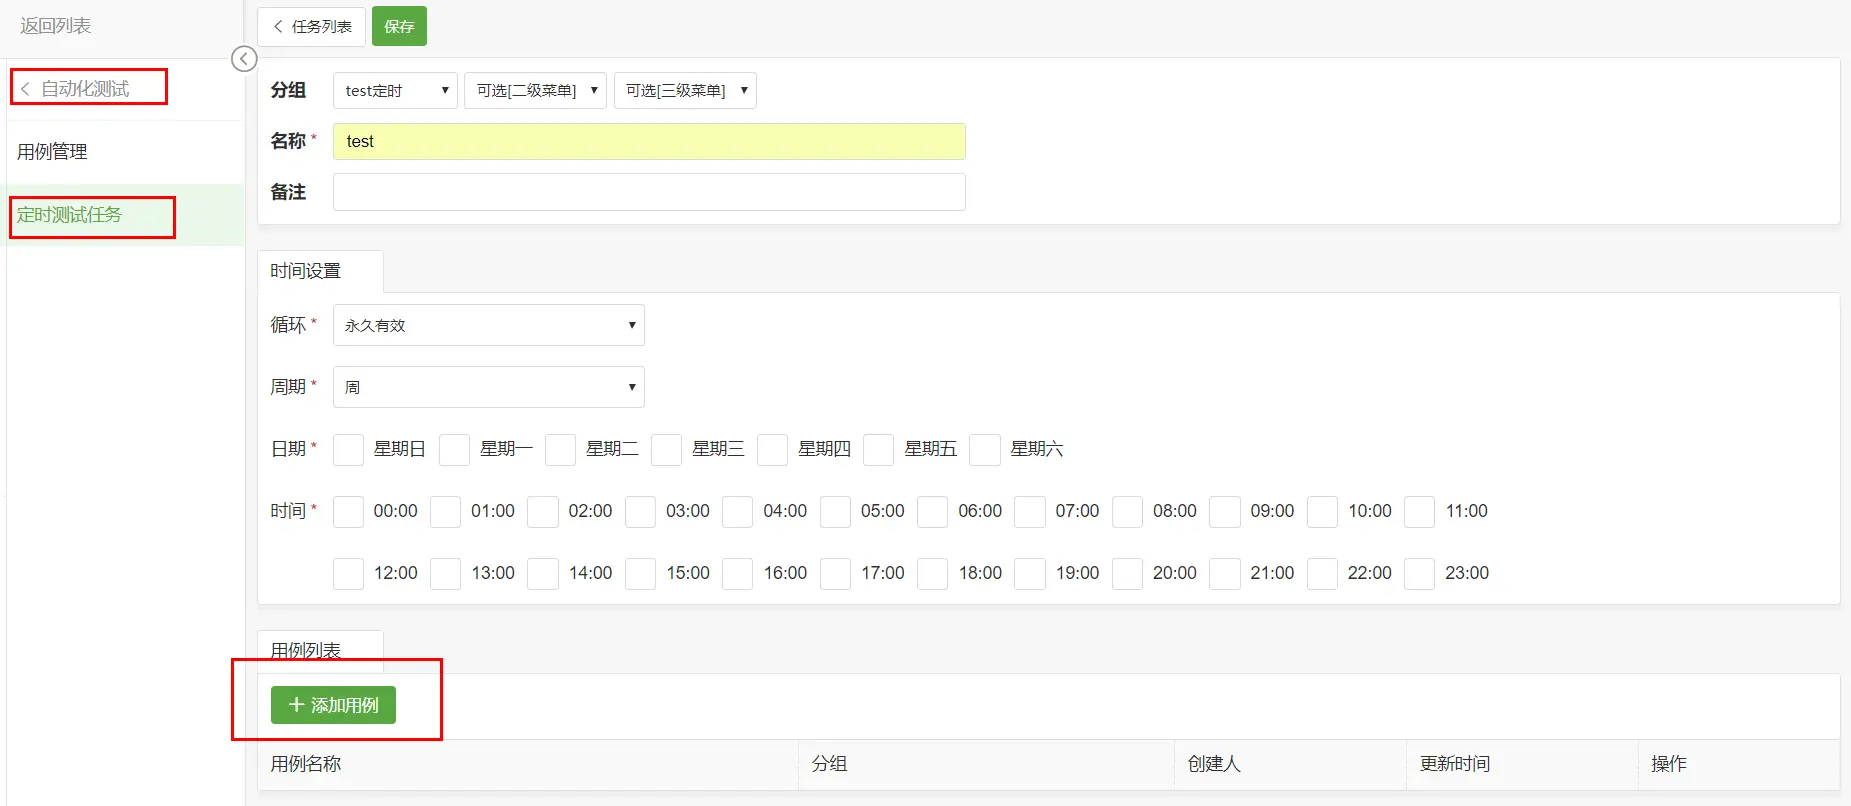Click the 用例名称 column header
This screenshot has width=1851, height=806.
pos(306,764)
